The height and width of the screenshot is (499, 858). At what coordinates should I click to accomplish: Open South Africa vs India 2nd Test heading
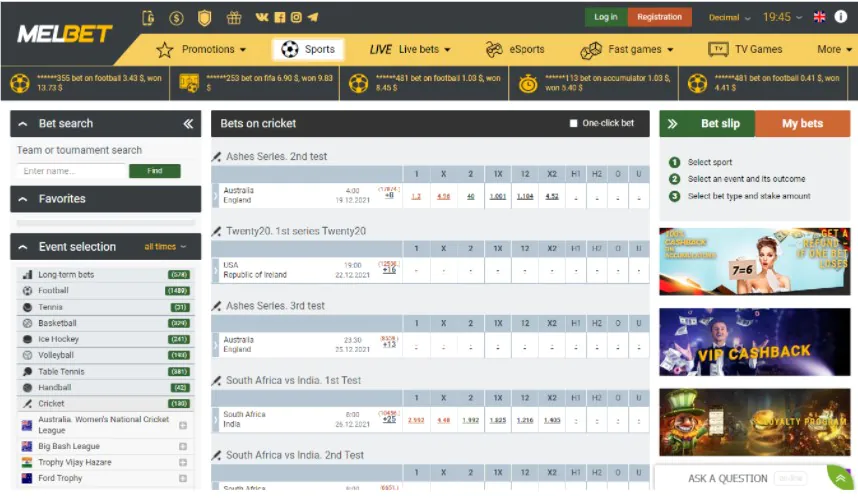point(294,455)
